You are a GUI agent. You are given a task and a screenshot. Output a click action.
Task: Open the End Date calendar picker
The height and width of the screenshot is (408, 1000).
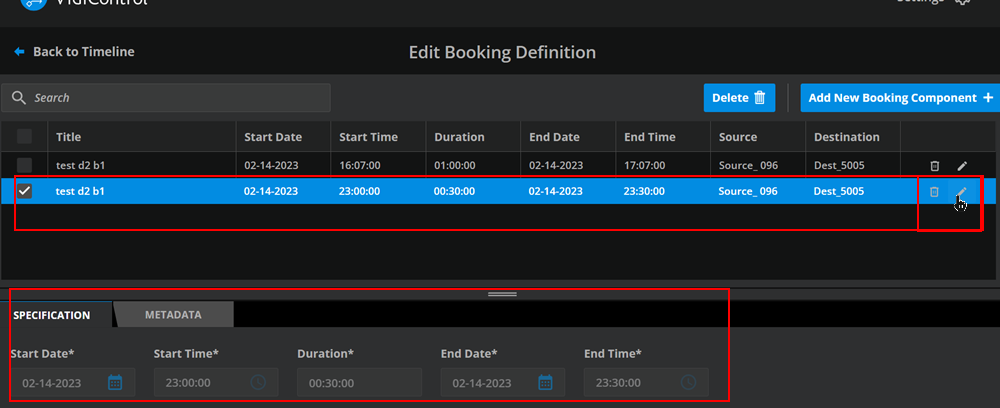pyautogui.click(x=545, y=382)
